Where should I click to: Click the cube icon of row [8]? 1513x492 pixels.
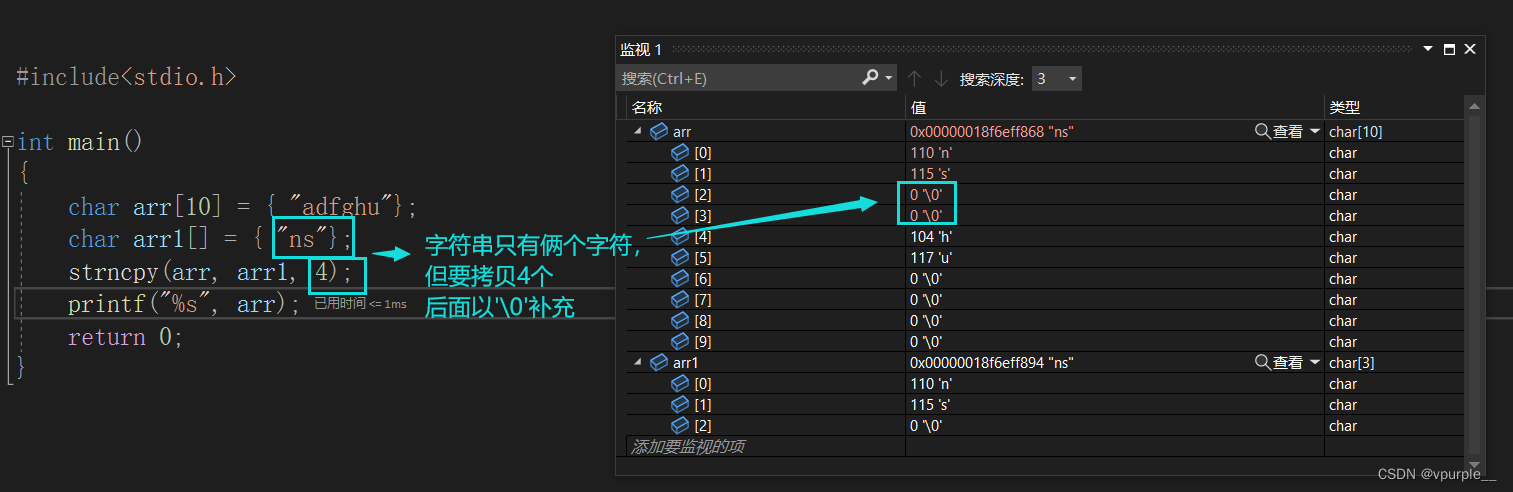point(680,320)
